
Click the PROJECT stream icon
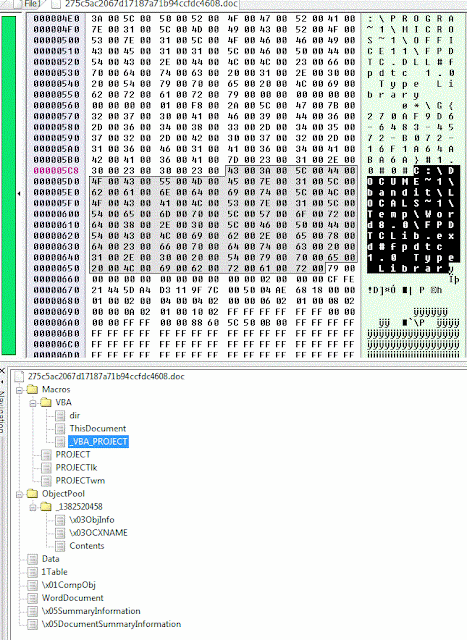tap(46, 455)
